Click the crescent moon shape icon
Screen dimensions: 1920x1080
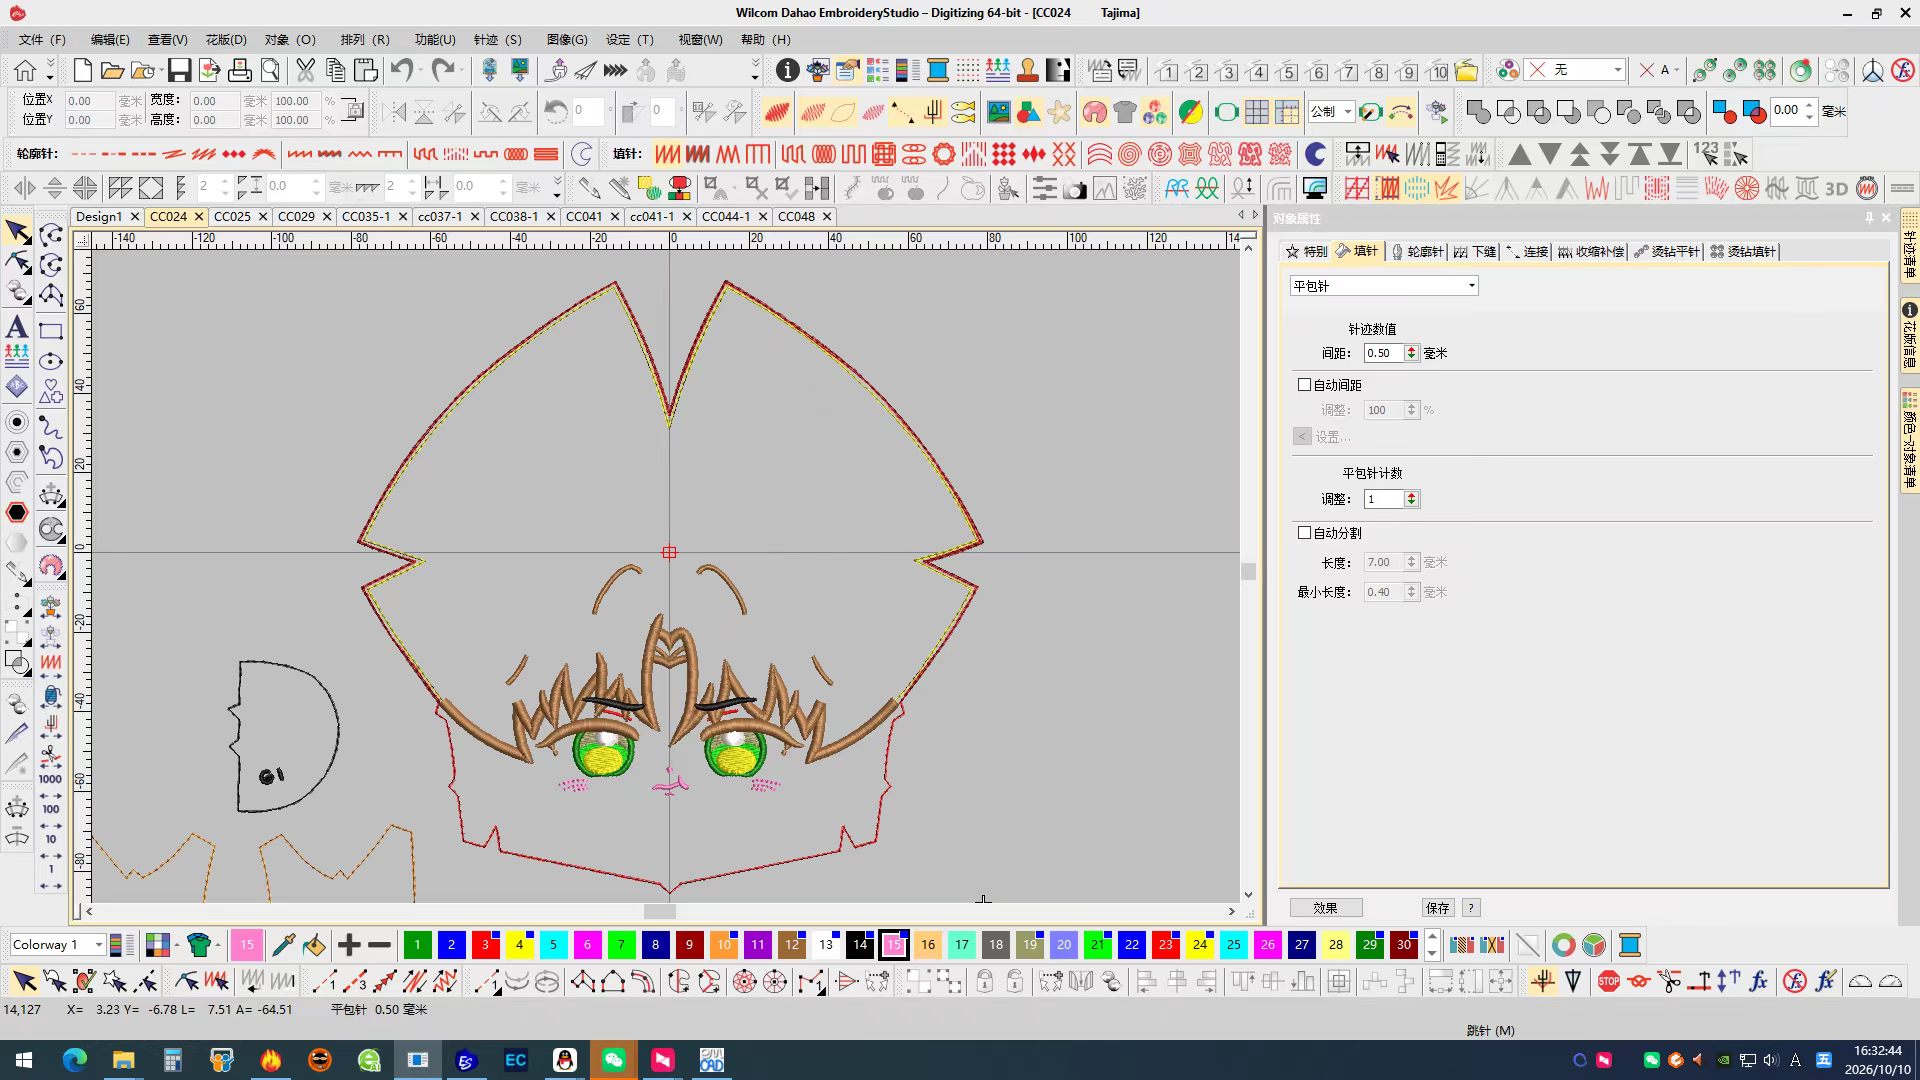click(1316, 154)
